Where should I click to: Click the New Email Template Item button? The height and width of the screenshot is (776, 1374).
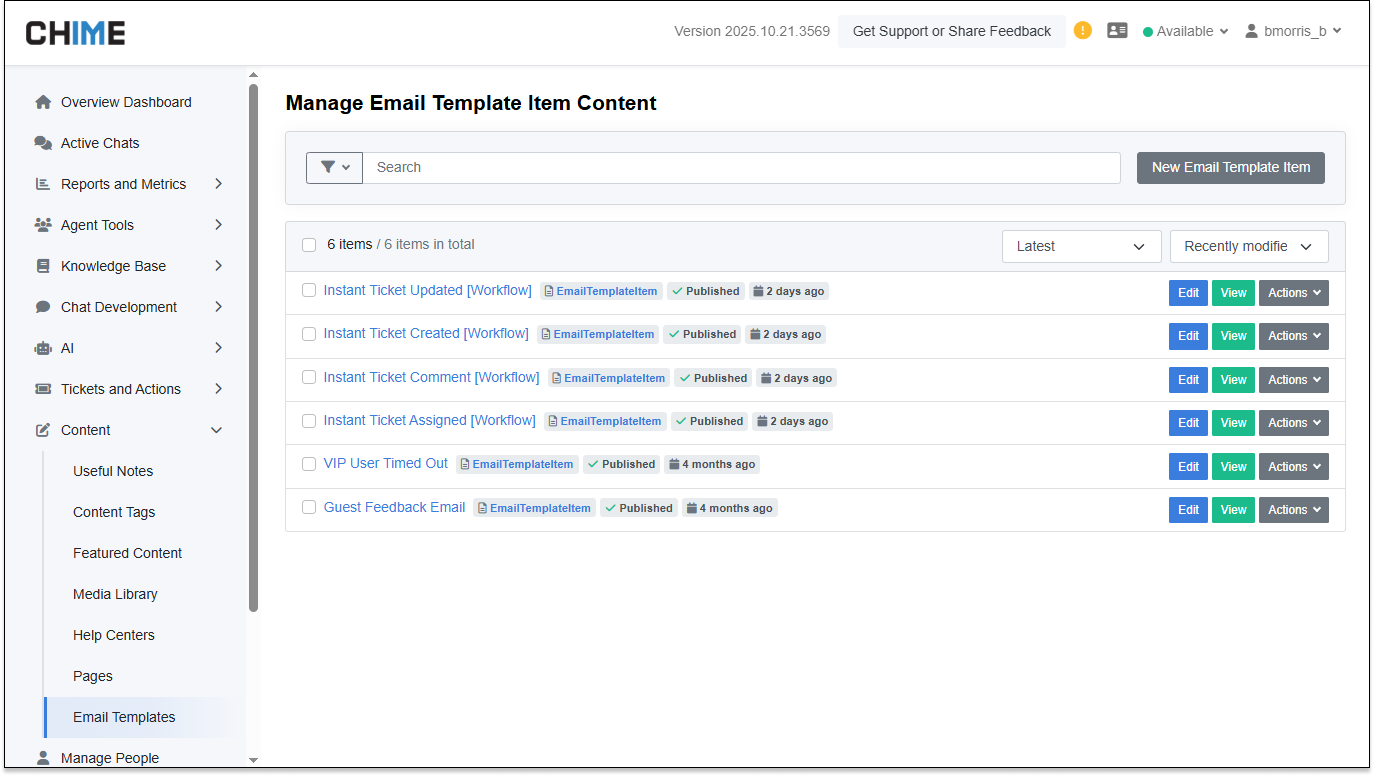click(x=1230, y=168)
